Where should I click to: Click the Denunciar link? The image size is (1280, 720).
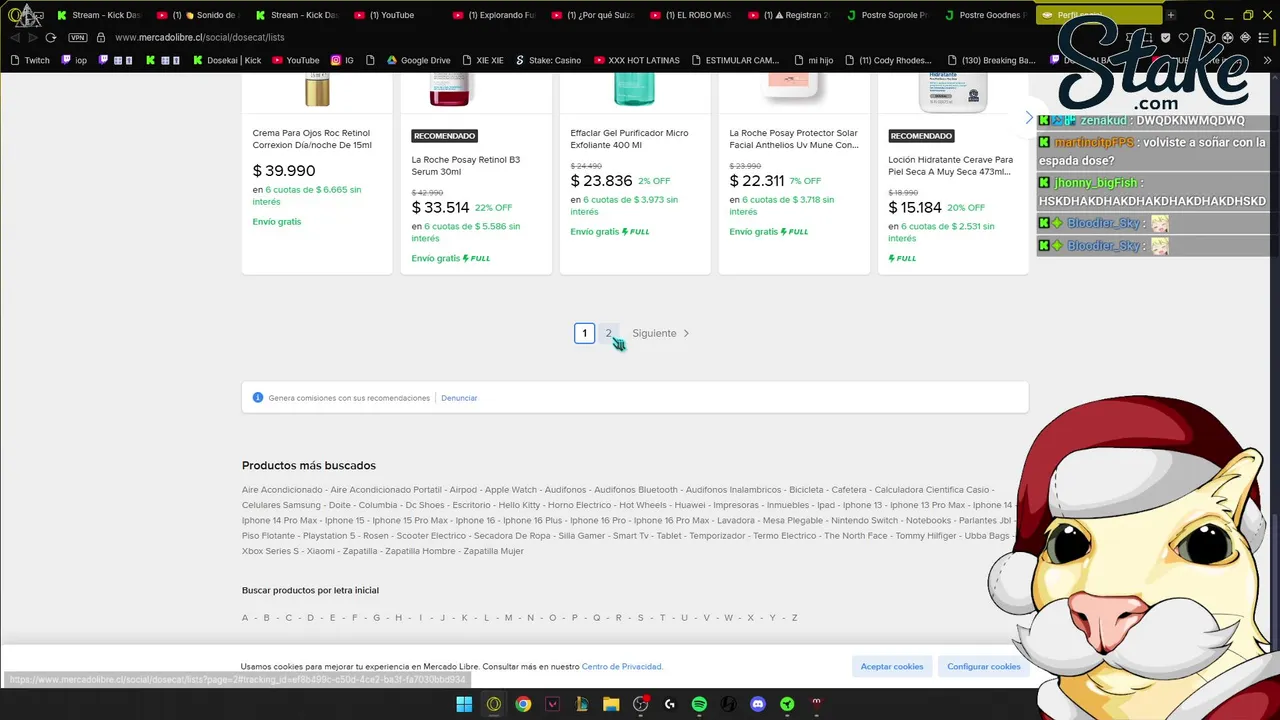pos(459,398)
